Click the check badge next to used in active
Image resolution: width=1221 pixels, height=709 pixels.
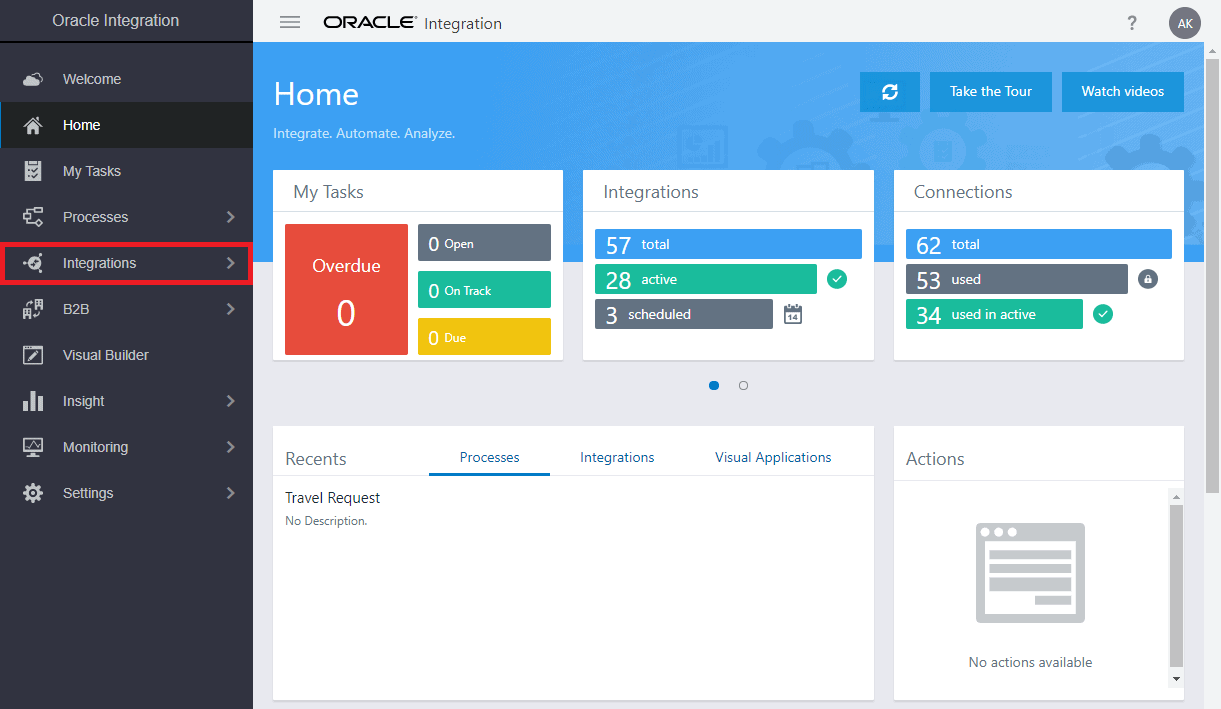1103,313
